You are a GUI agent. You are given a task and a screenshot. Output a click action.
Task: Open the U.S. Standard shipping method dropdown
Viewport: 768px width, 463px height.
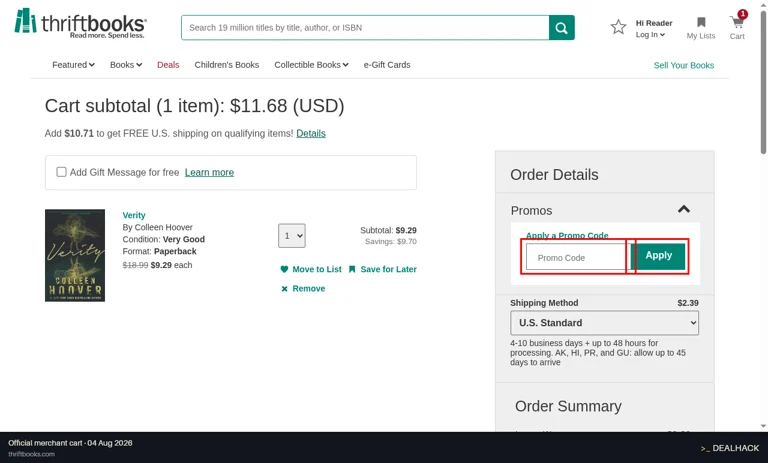[604, 323]
